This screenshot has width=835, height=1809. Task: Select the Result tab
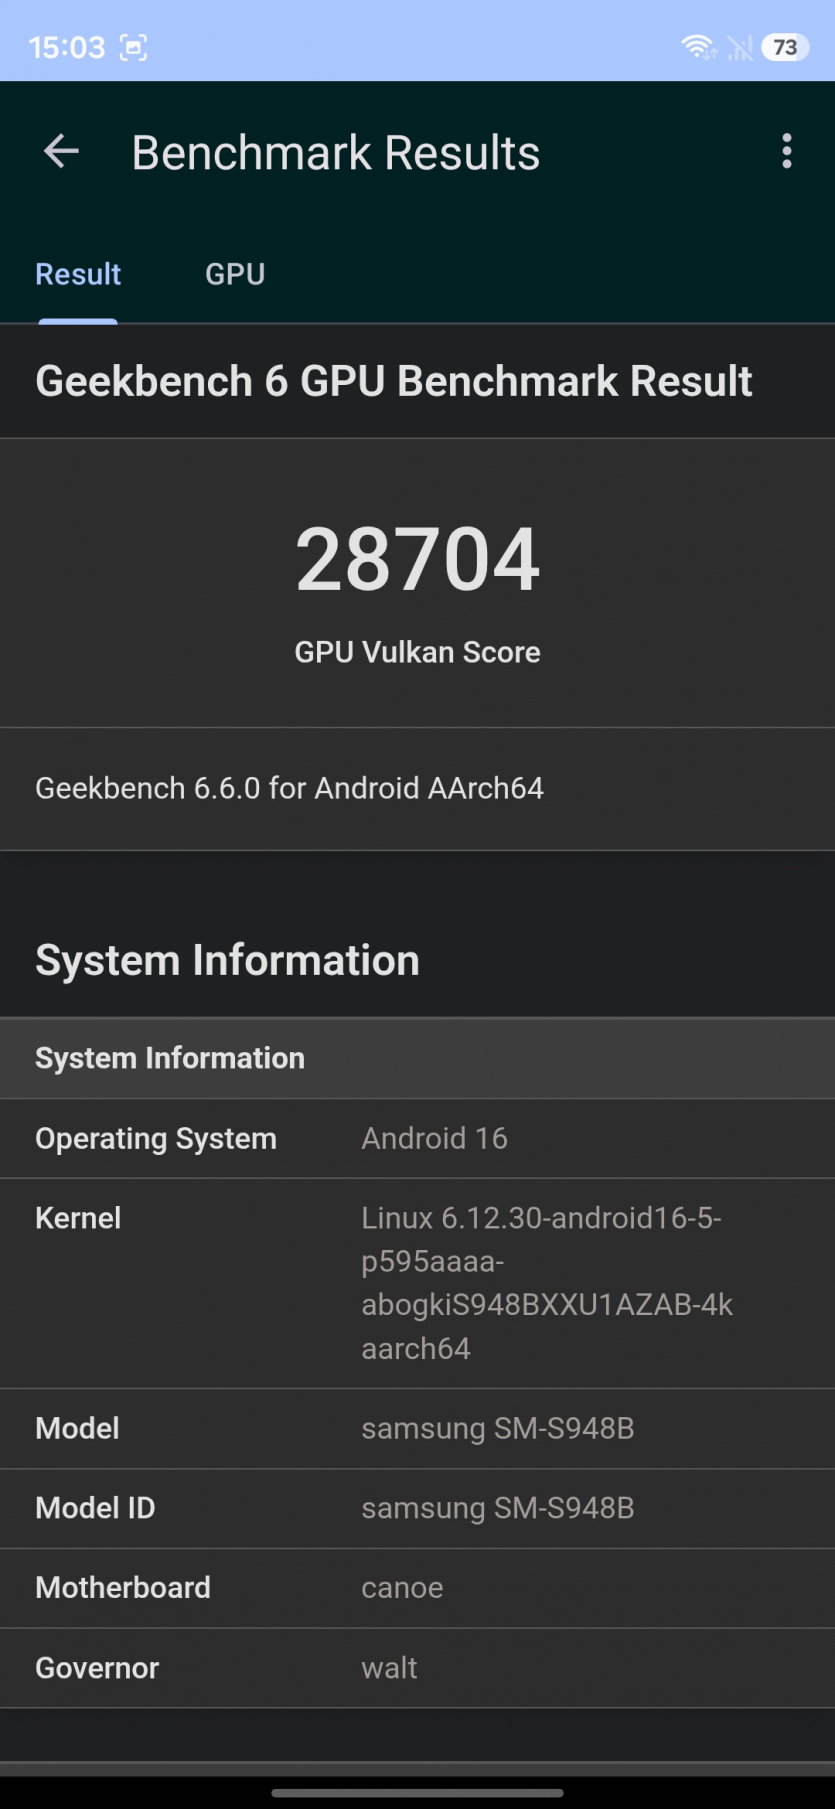[78, 274]
